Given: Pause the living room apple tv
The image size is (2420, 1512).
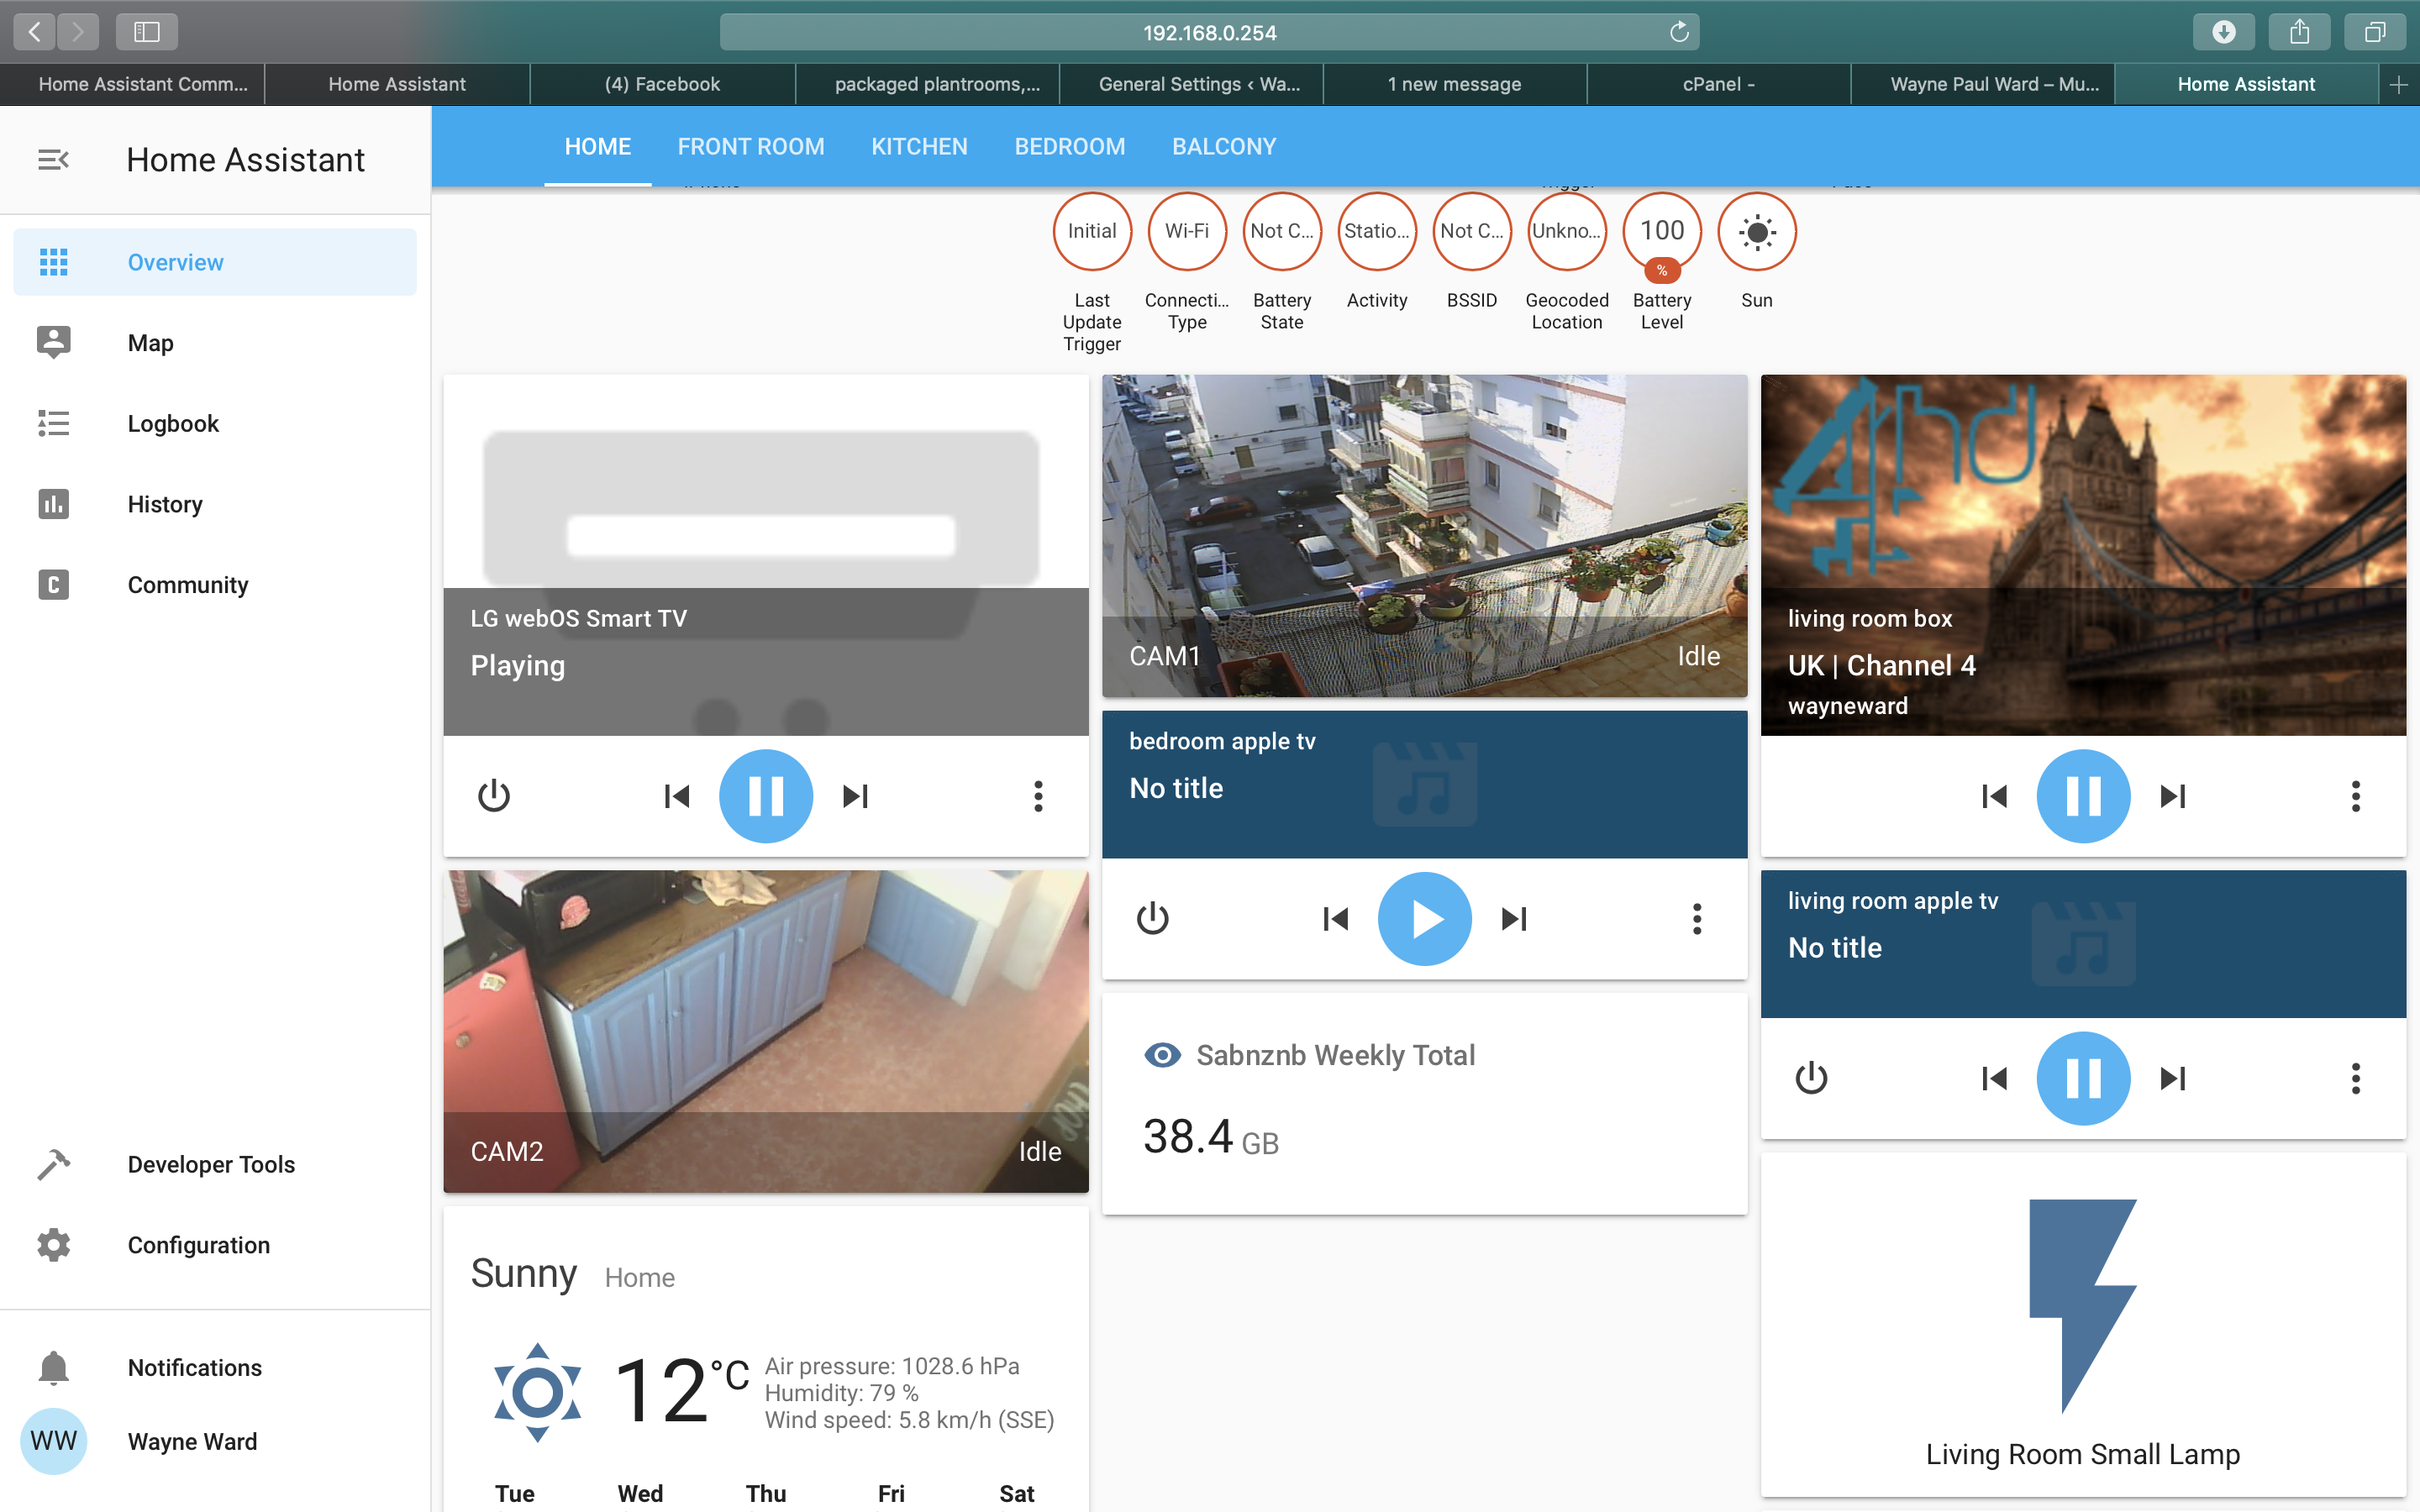Looking at the screenshot, I should [x=2083, y=1078].
